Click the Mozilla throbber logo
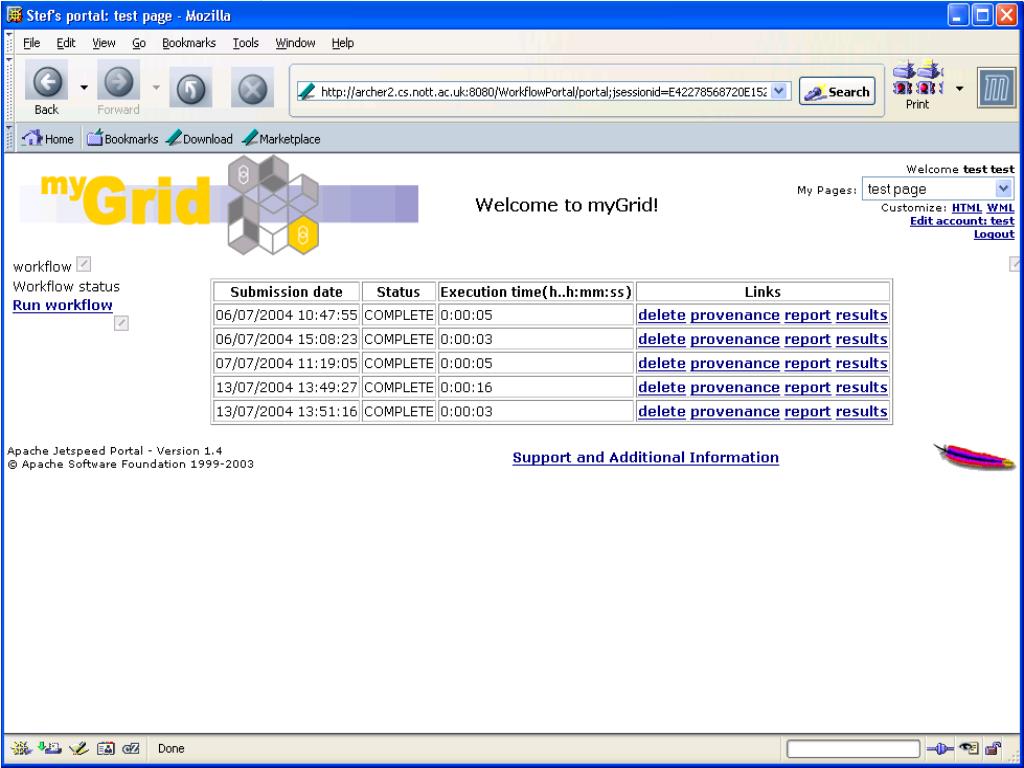The height and width of the screenshot is (768, 1024). tap(997, 88)
